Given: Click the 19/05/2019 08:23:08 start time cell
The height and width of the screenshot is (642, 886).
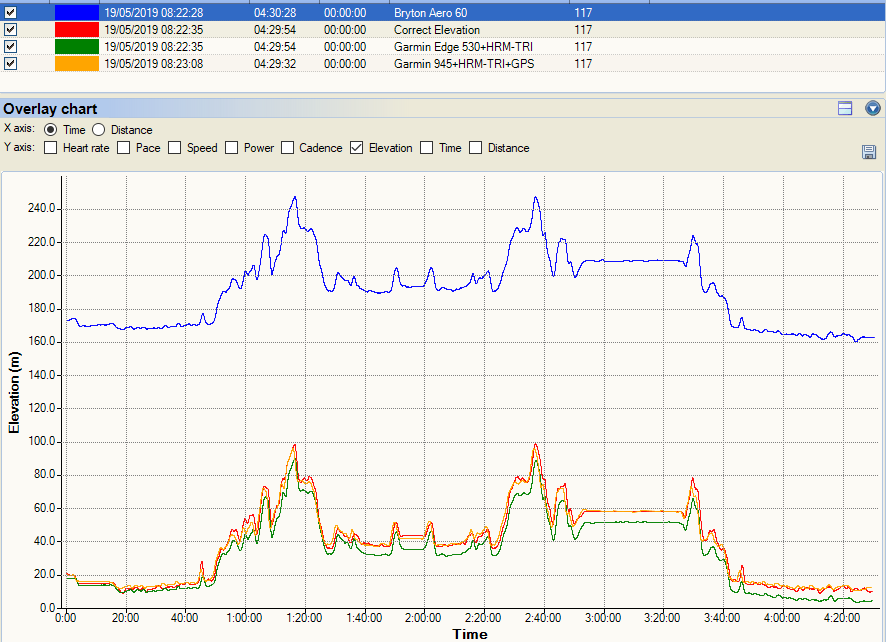Looking at the screenshot, I should coord(154,63).
